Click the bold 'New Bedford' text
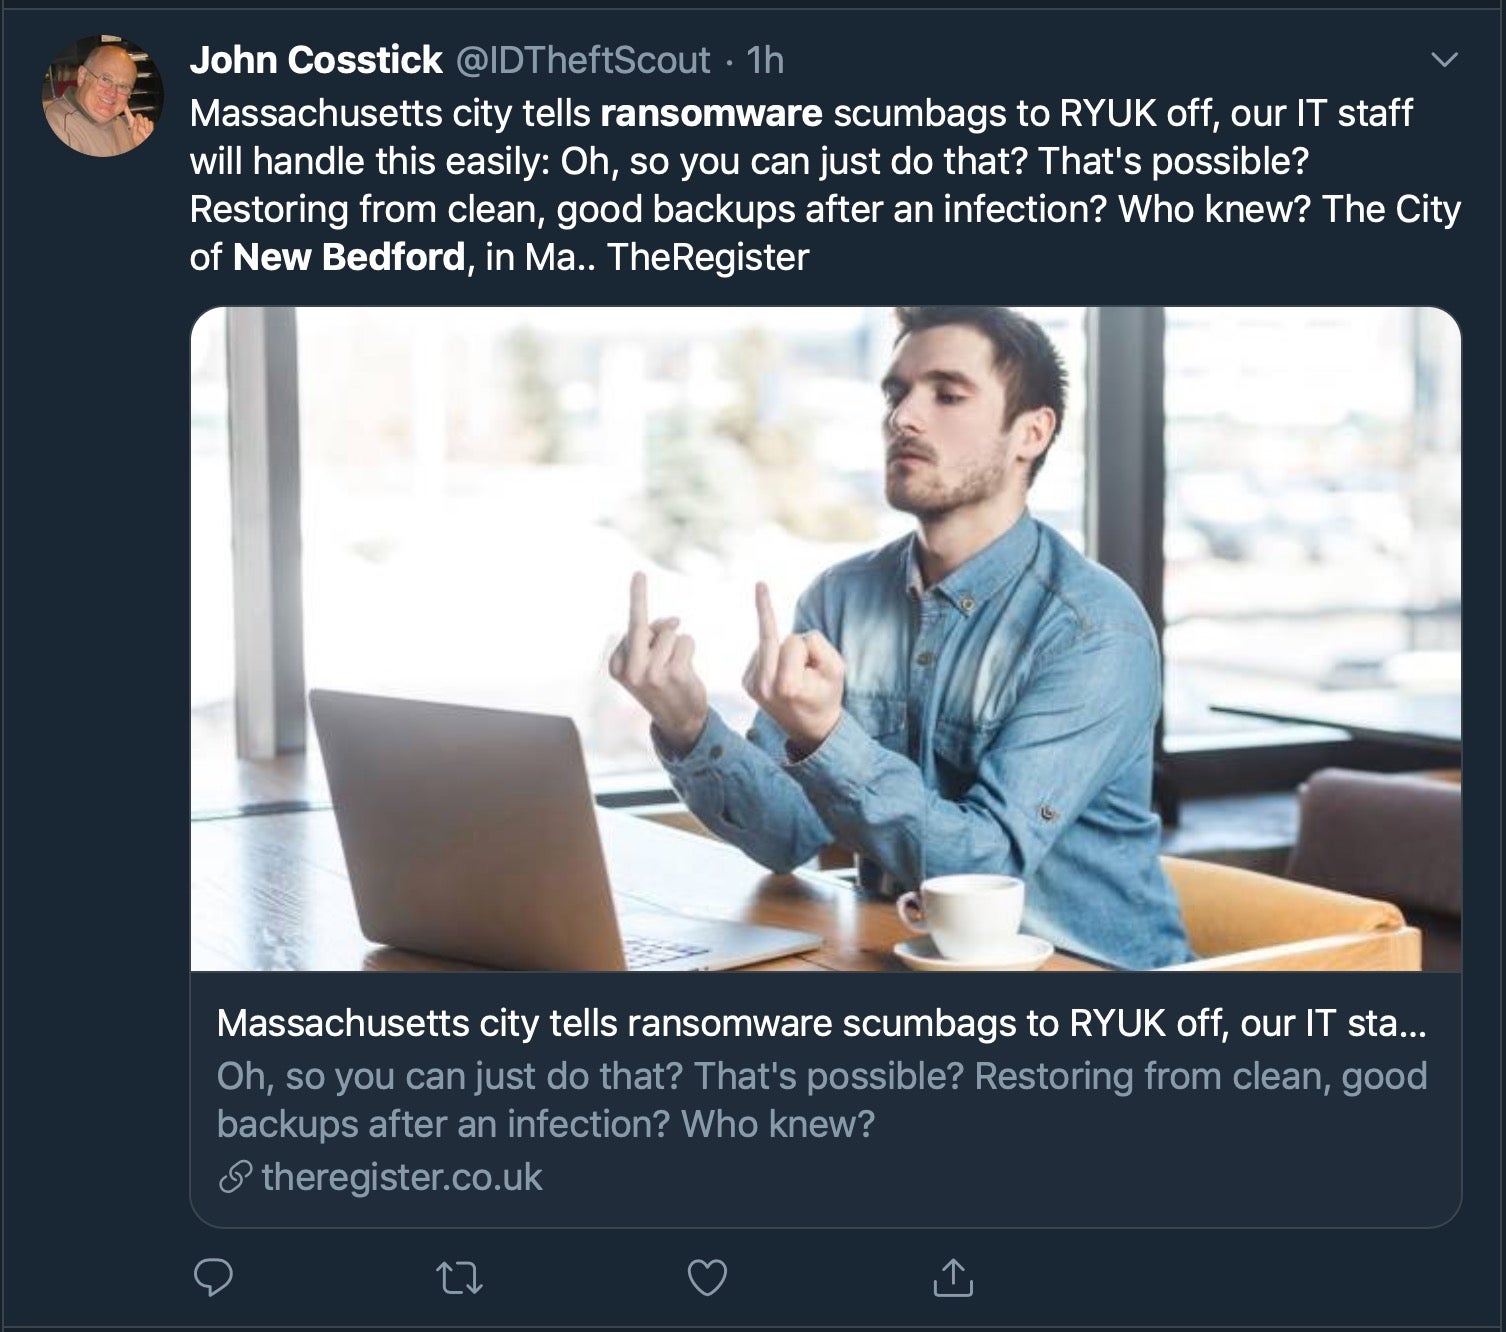Viewport: 1506px width, 1332px height. 349,257
